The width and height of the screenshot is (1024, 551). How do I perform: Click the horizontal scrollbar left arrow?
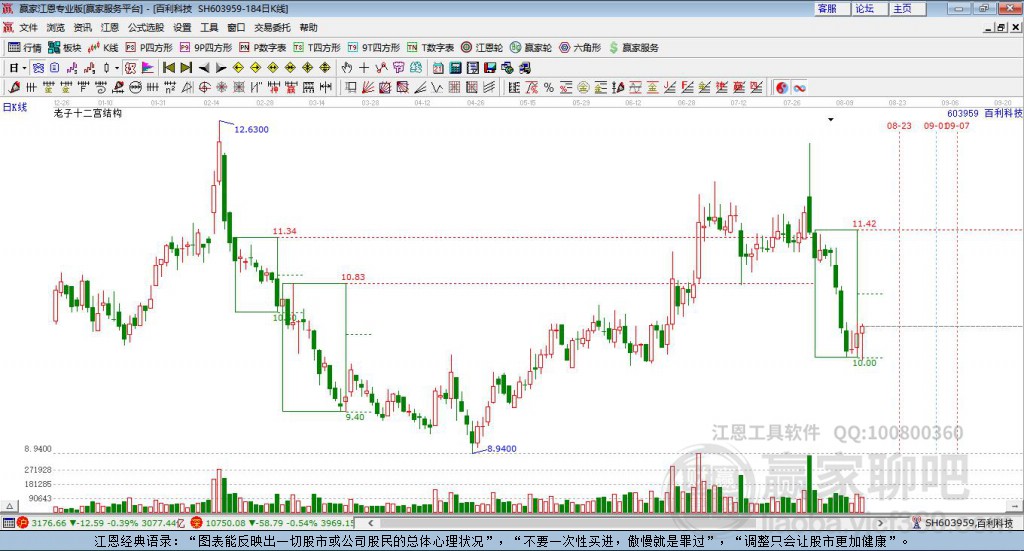(371, 523)
